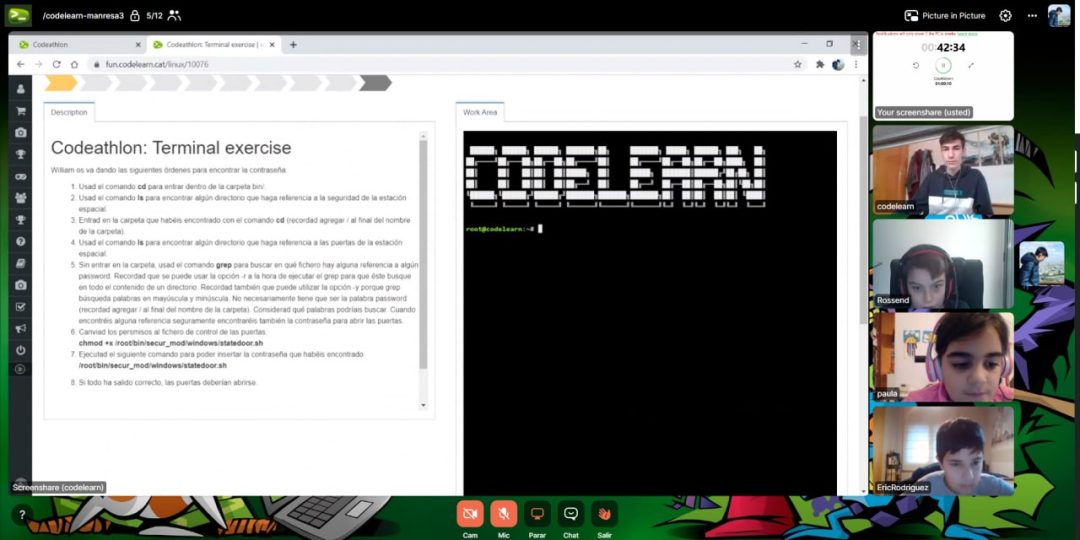Image resolution: width=1080 pixels, height=540 pixels.
Task: Open the checked-box tasks sidebar icon
Action: click(x=21, y=307)
